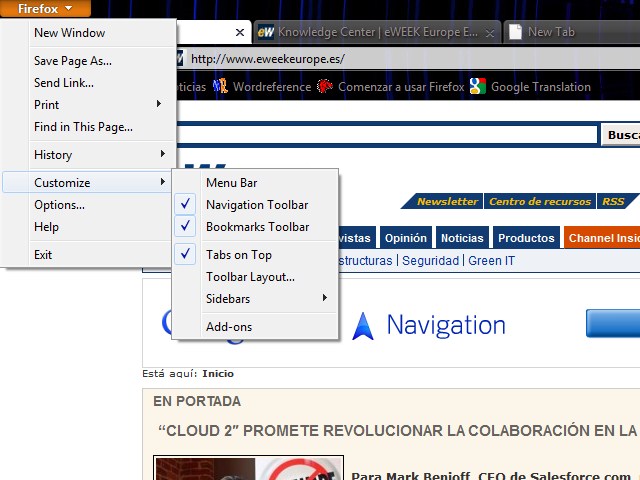Click the Buscar search button

click(x=621, y=135)
